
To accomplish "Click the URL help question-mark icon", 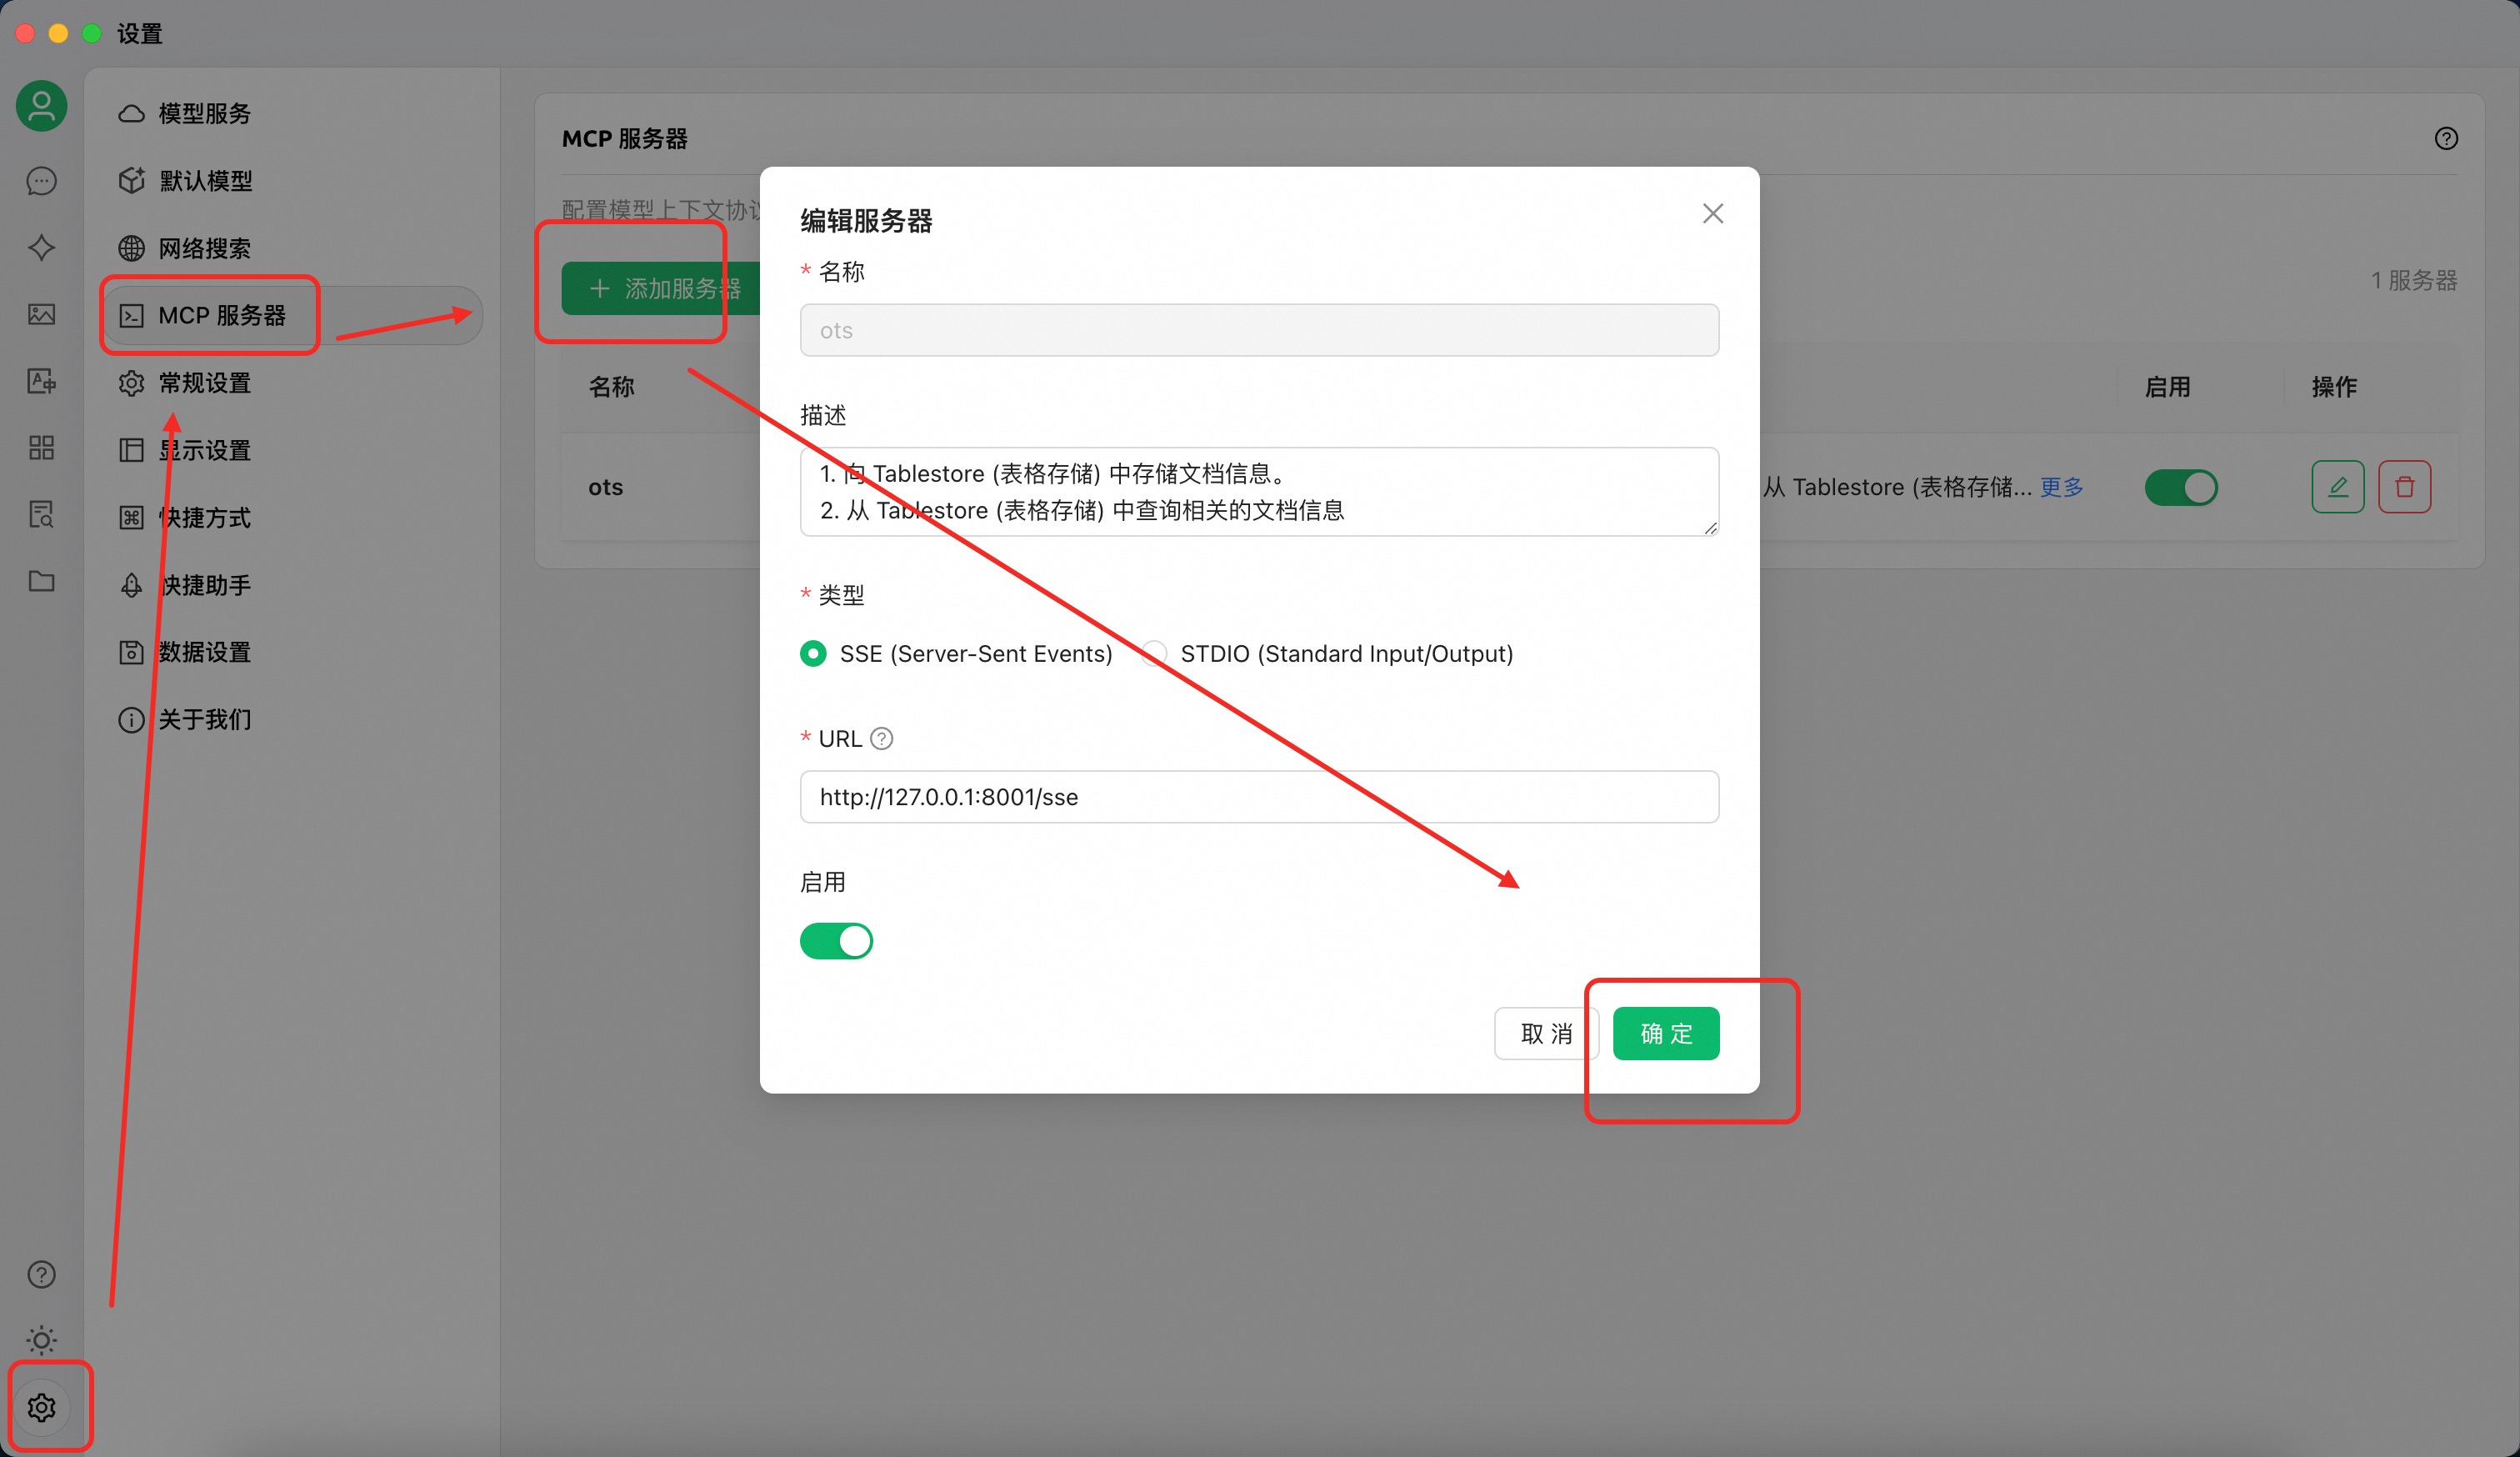I will (881, 738).
